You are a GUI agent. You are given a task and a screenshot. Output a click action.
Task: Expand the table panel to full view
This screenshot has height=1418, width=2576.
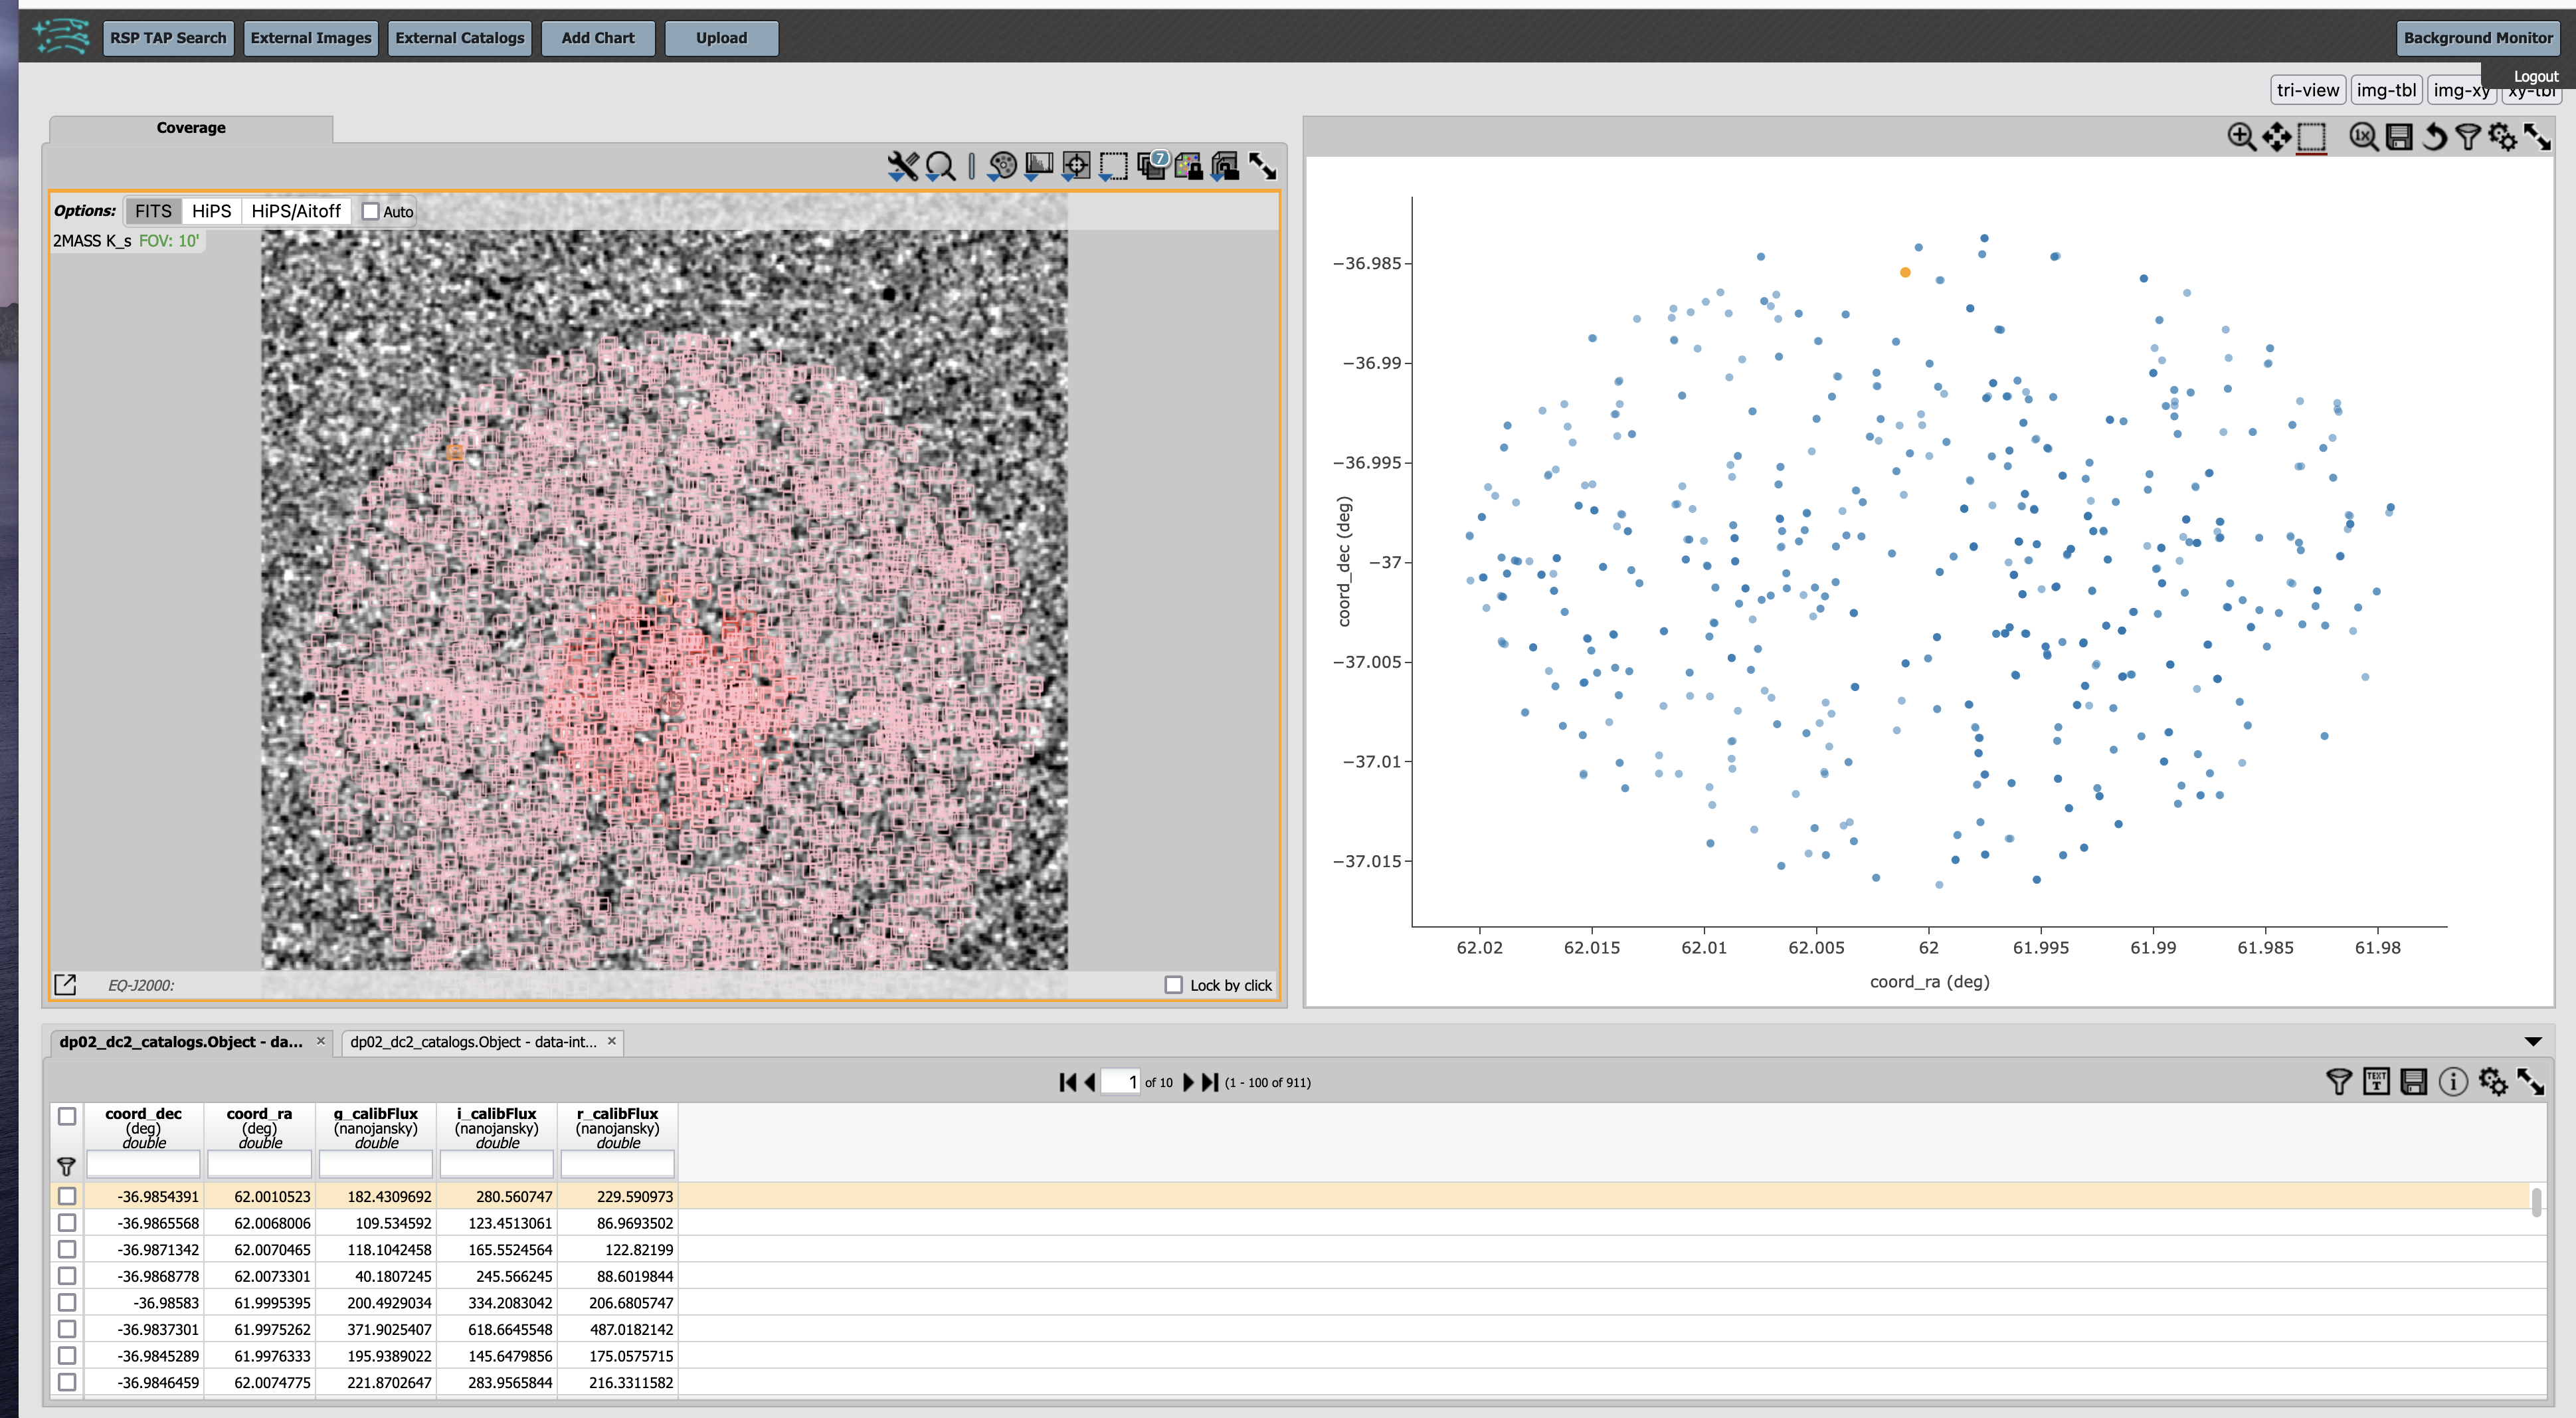2530,1081
